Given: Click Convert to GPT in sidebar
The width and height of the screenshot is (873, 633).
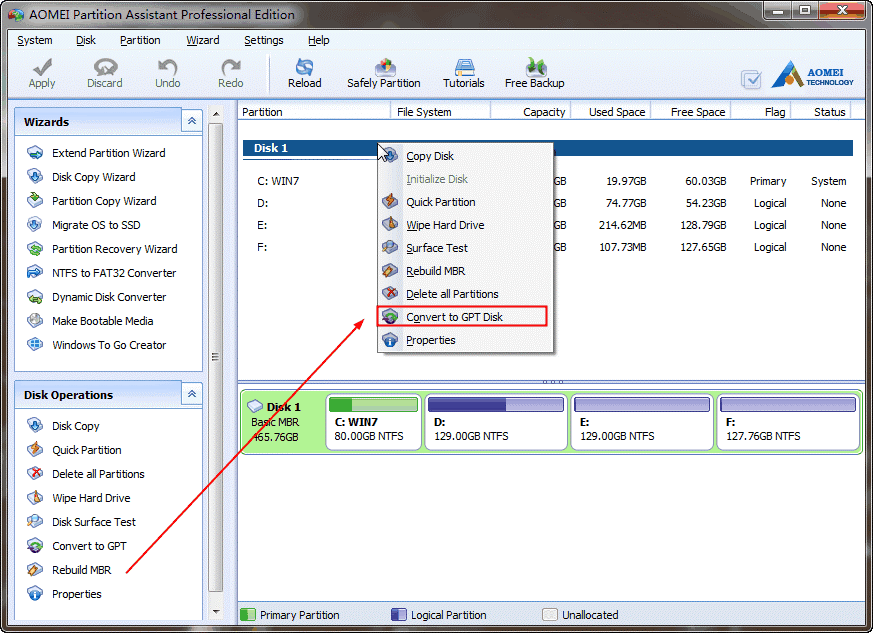Looking at the screenshot, I should click(77, 546).
